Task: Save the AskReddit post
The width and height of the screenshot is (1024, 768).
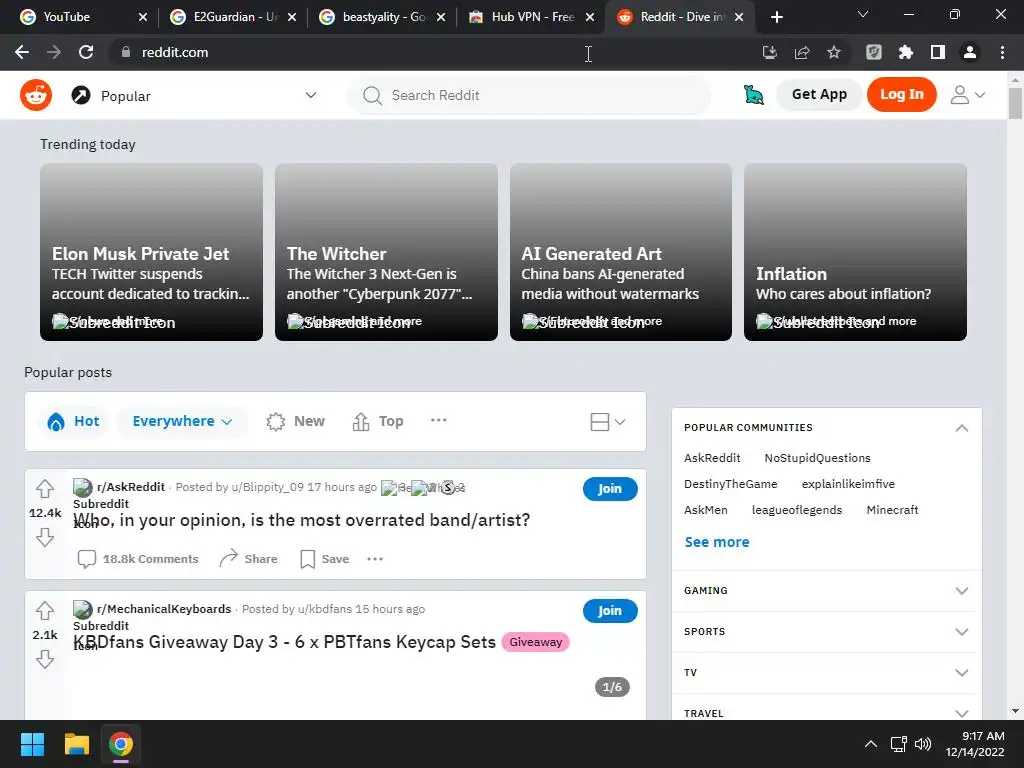Action: click(x=325, y=559)
